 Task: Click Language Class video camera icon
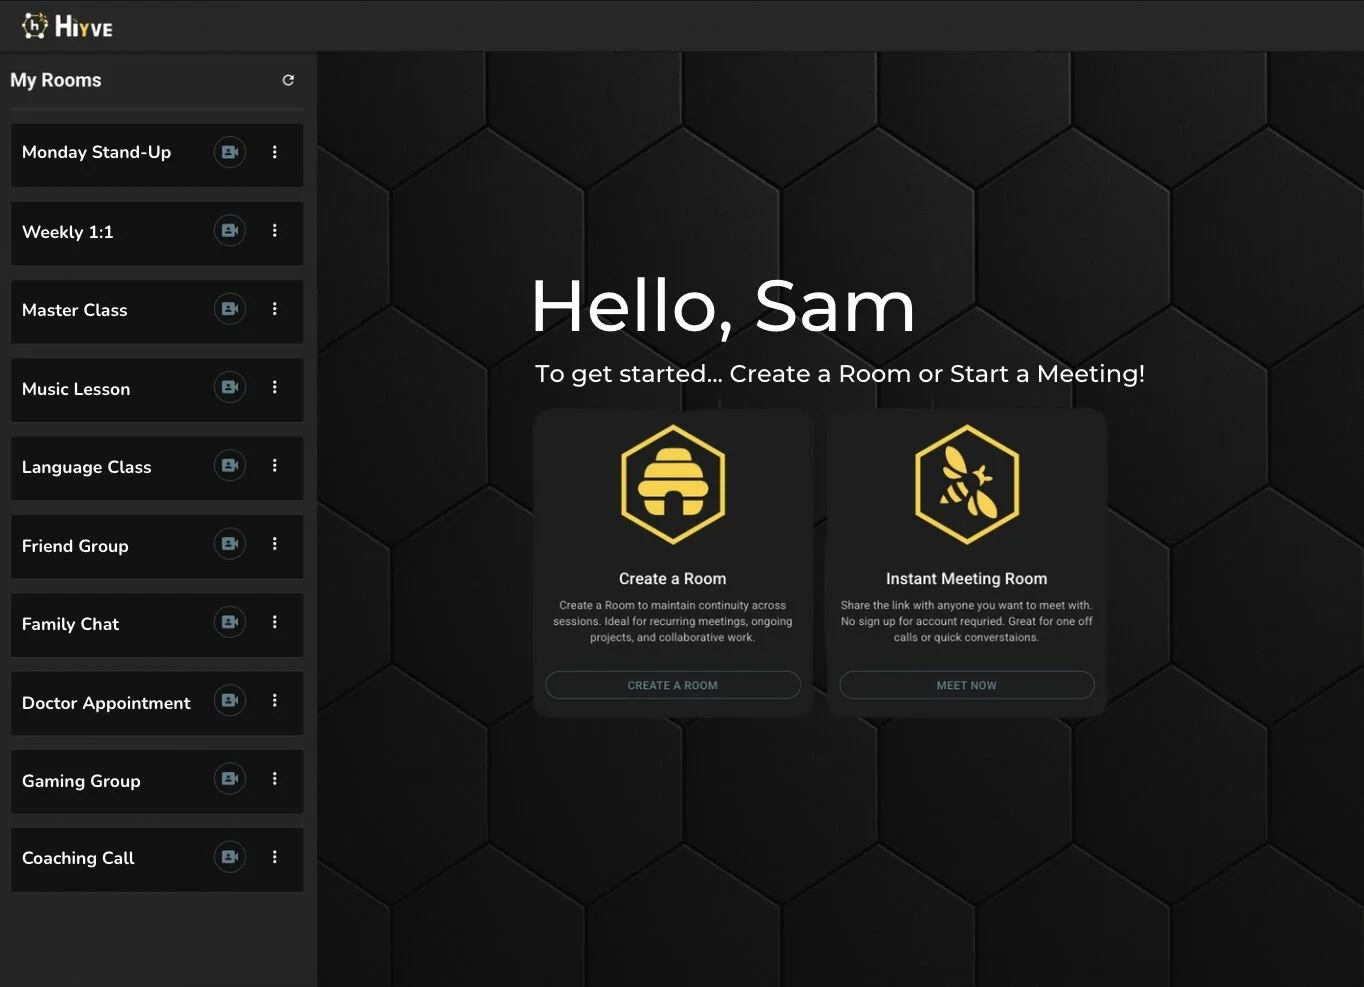[230, 466]
